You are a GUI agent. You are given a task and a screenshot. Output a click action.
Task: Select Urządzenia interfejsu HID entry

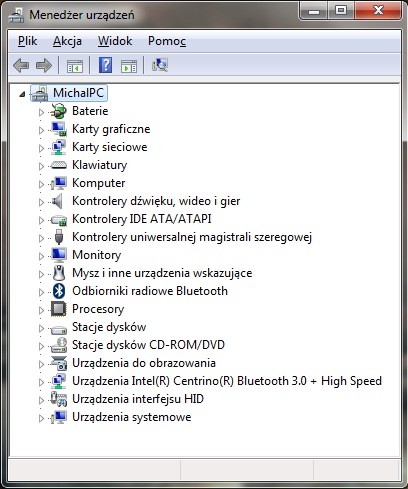pos(138,399)
